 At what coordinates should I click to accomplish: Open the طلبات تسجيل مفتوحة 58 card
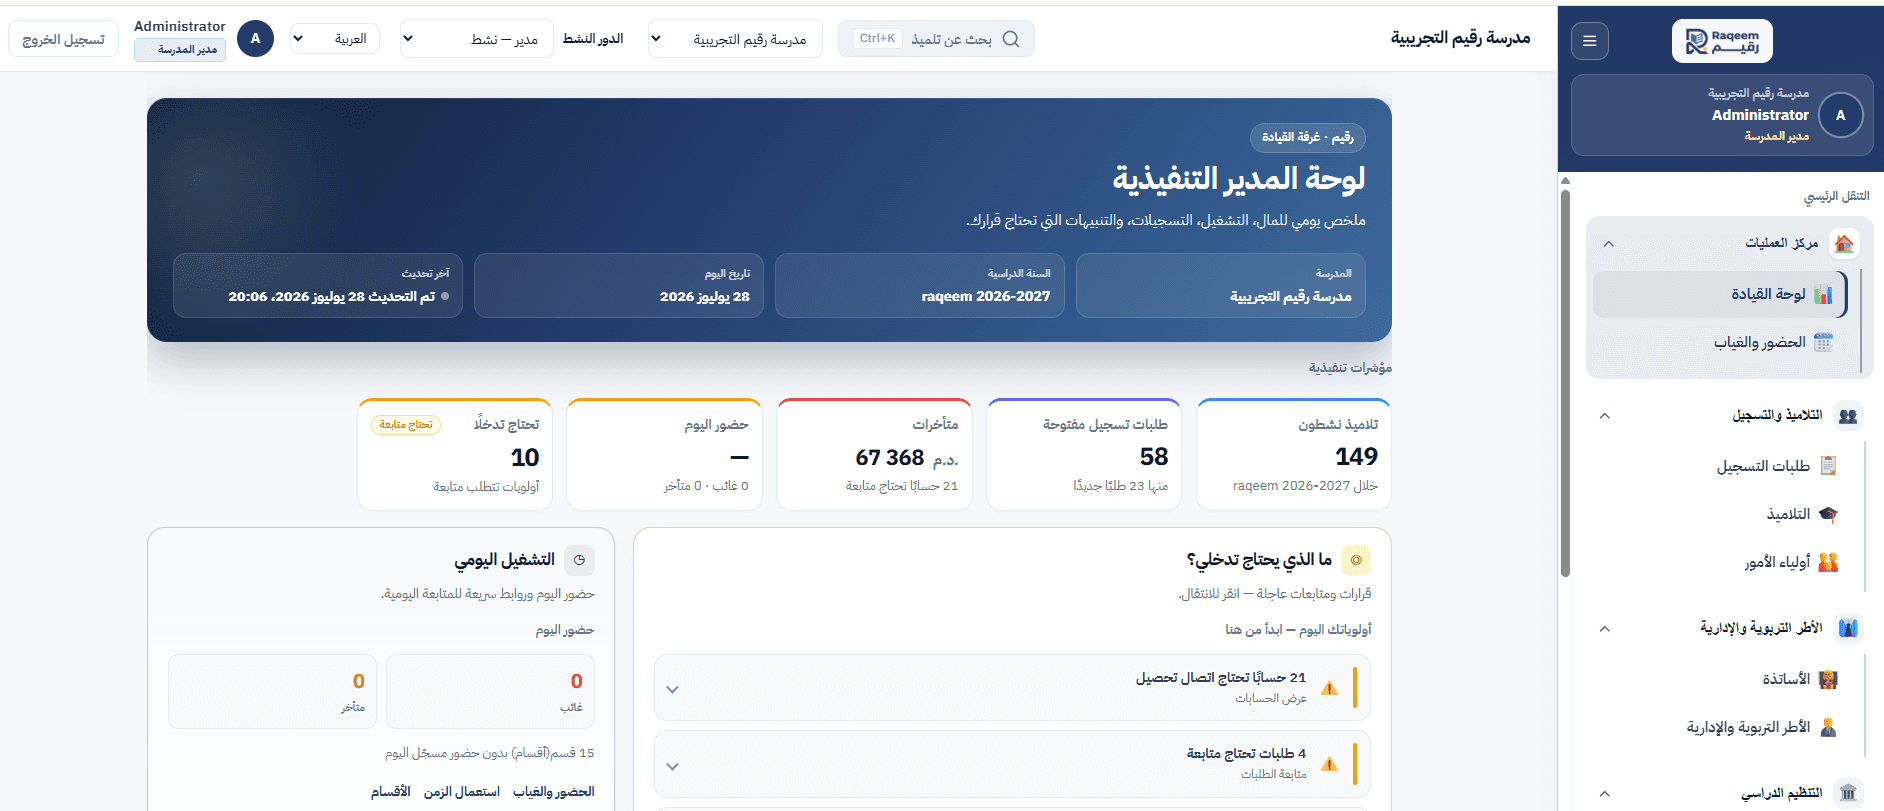[1084, 455]
